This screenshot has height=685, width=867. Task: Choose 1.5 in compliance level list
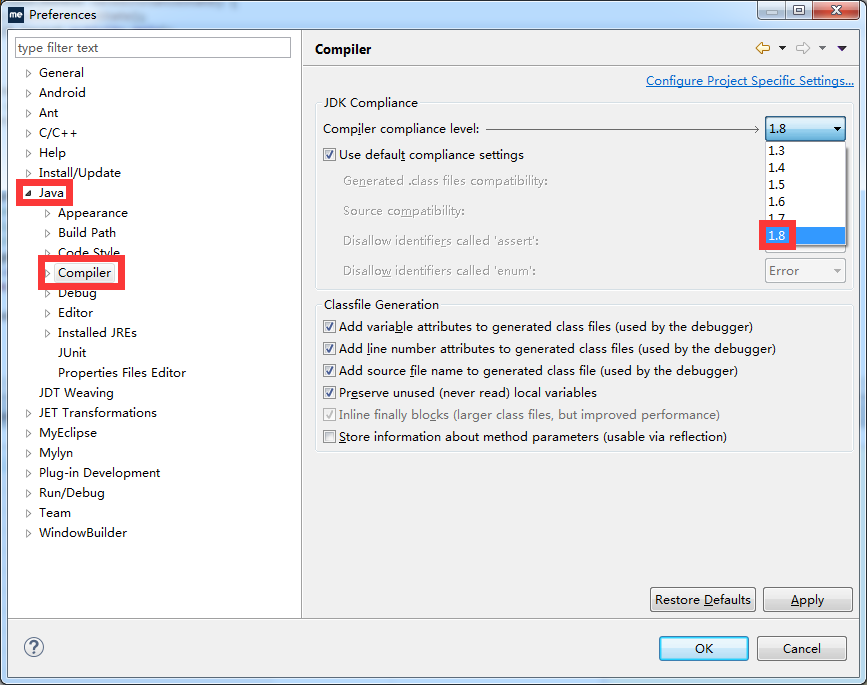coord(805,185)
